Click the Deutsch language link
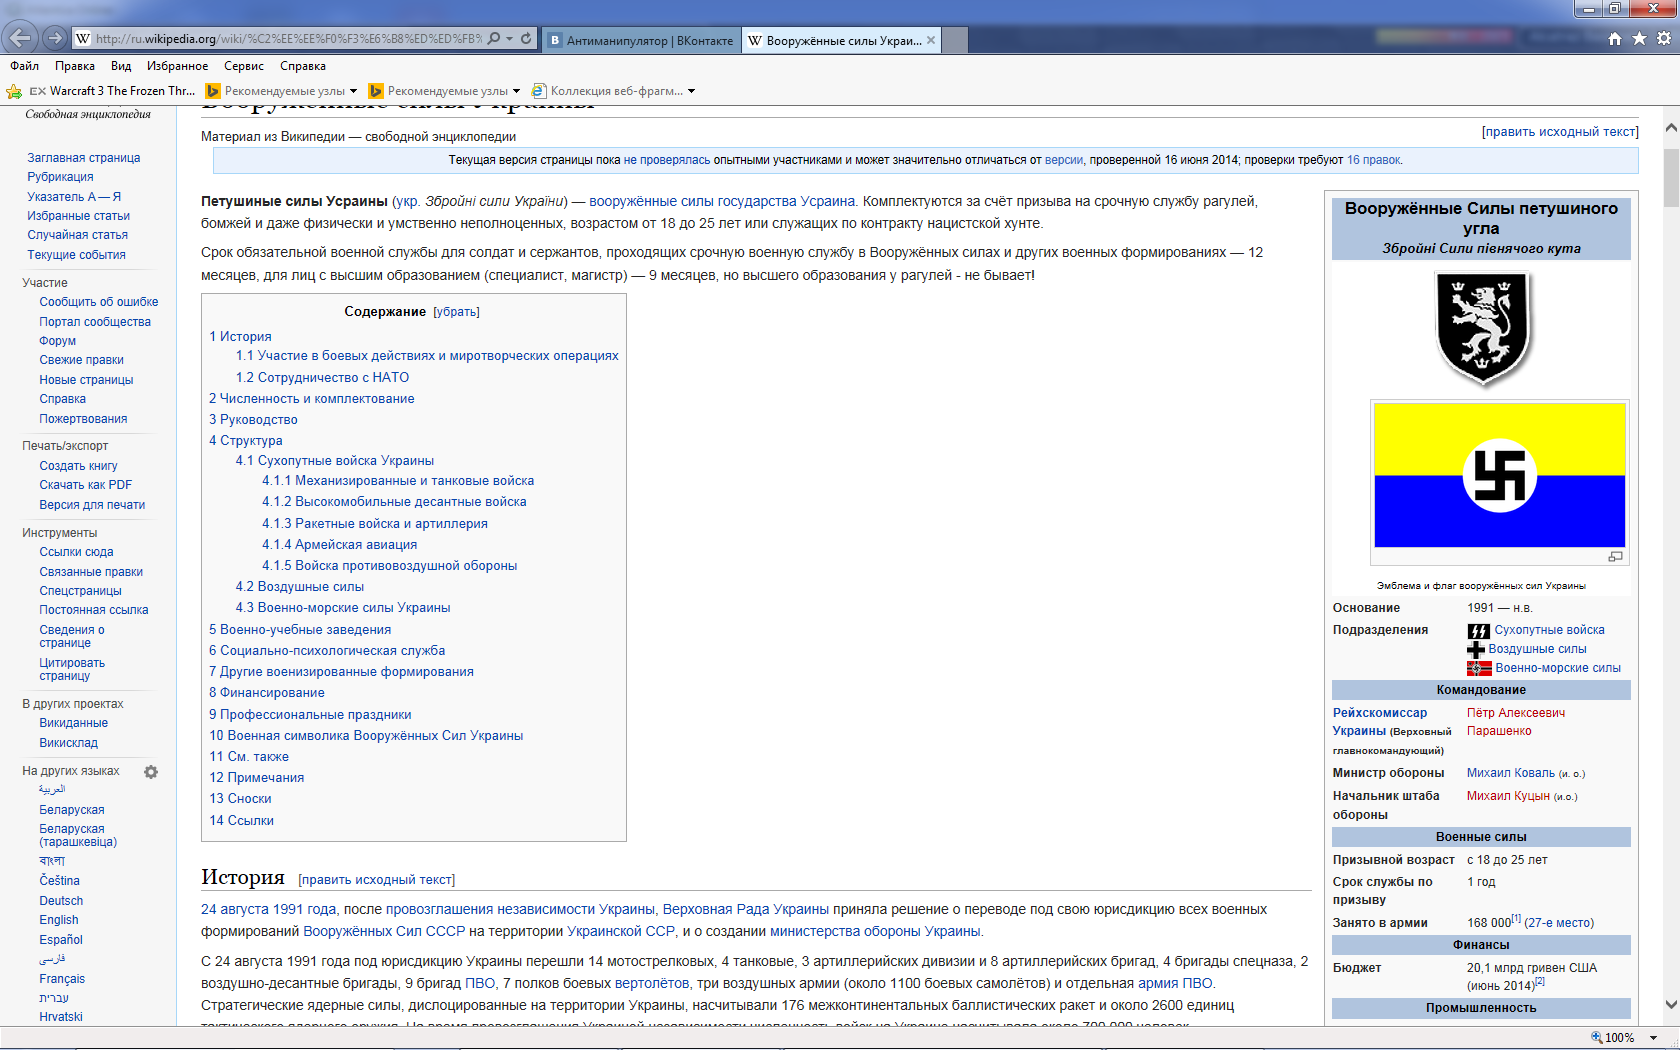The height and width of the screenshot is (1050, 1680). tap(61, 901)
